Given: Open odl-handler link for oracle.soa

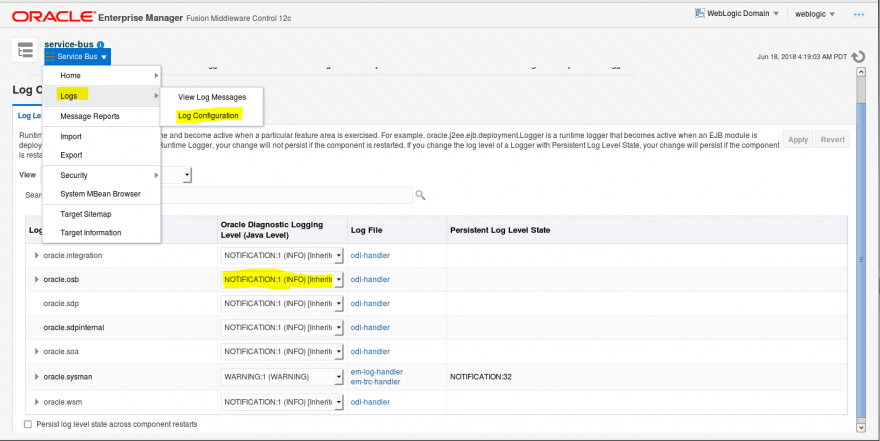Looking at the screenshot, I should 370,352.
